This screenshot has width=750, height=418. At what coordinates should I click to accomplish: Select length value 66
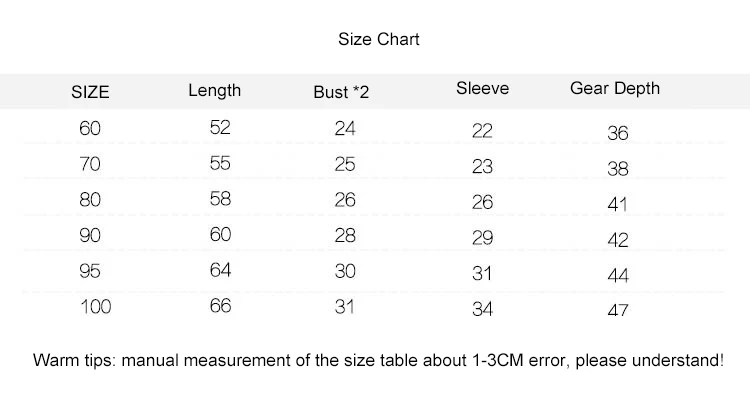click(220, 306)
